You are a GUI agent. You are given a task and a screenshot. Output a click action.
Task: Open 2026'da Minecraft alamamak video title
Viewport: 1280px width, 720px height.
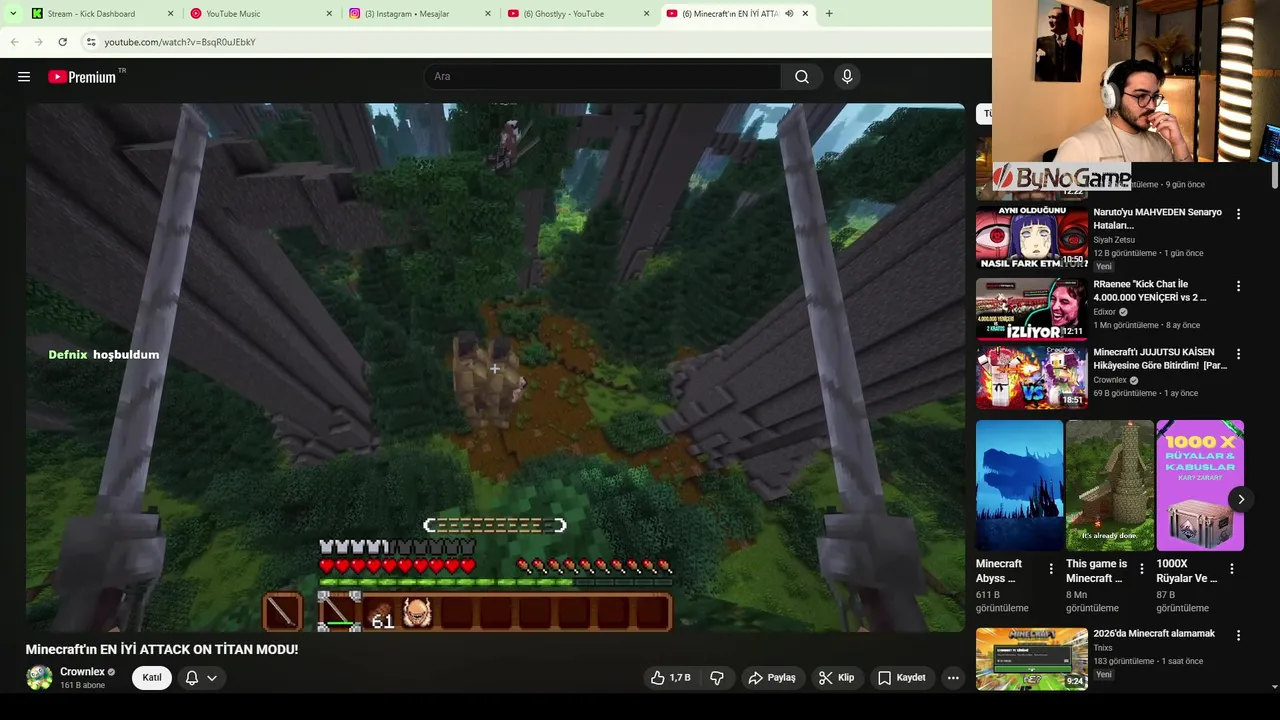(x=1154, y=634)
